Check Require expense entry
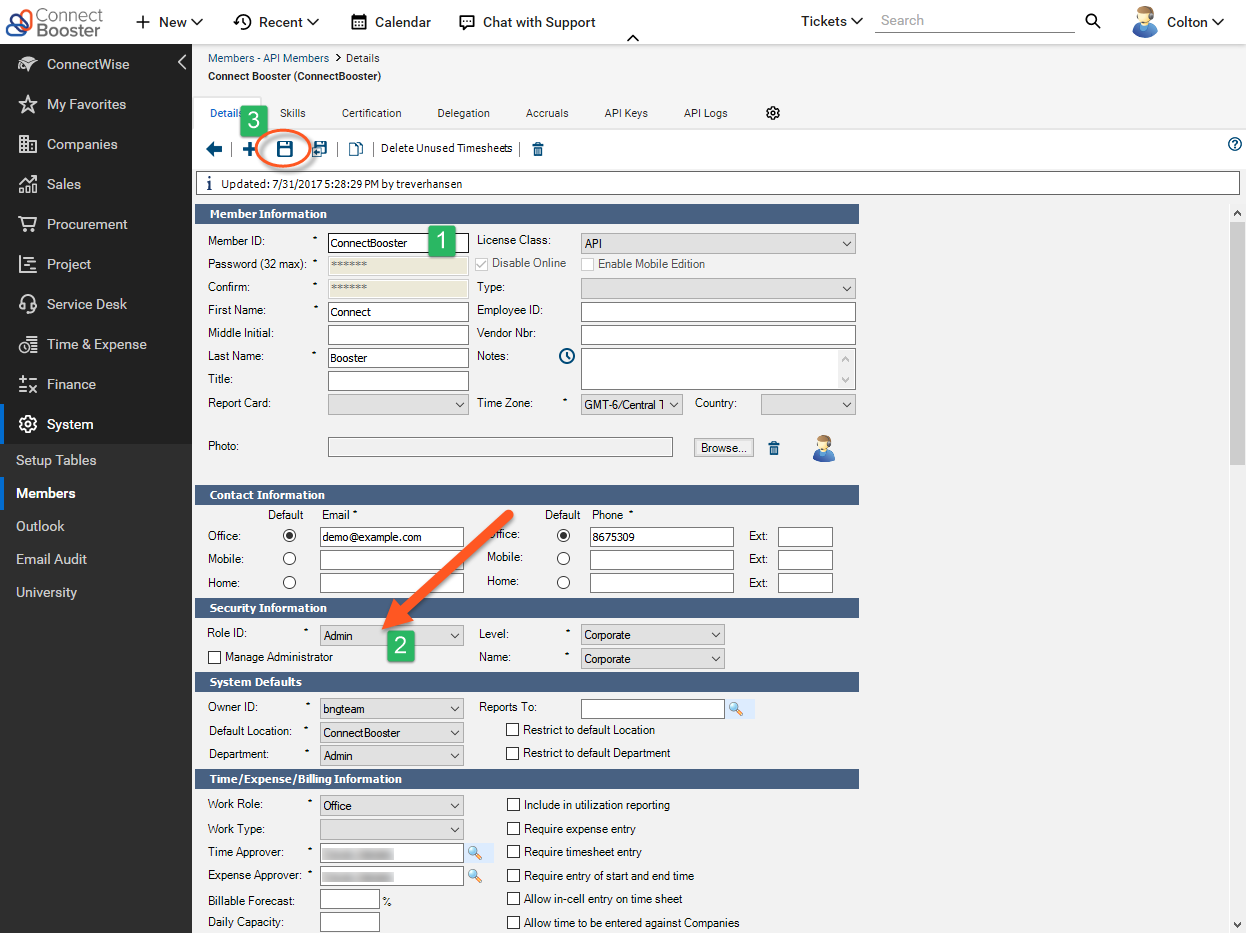 point(514,829)
